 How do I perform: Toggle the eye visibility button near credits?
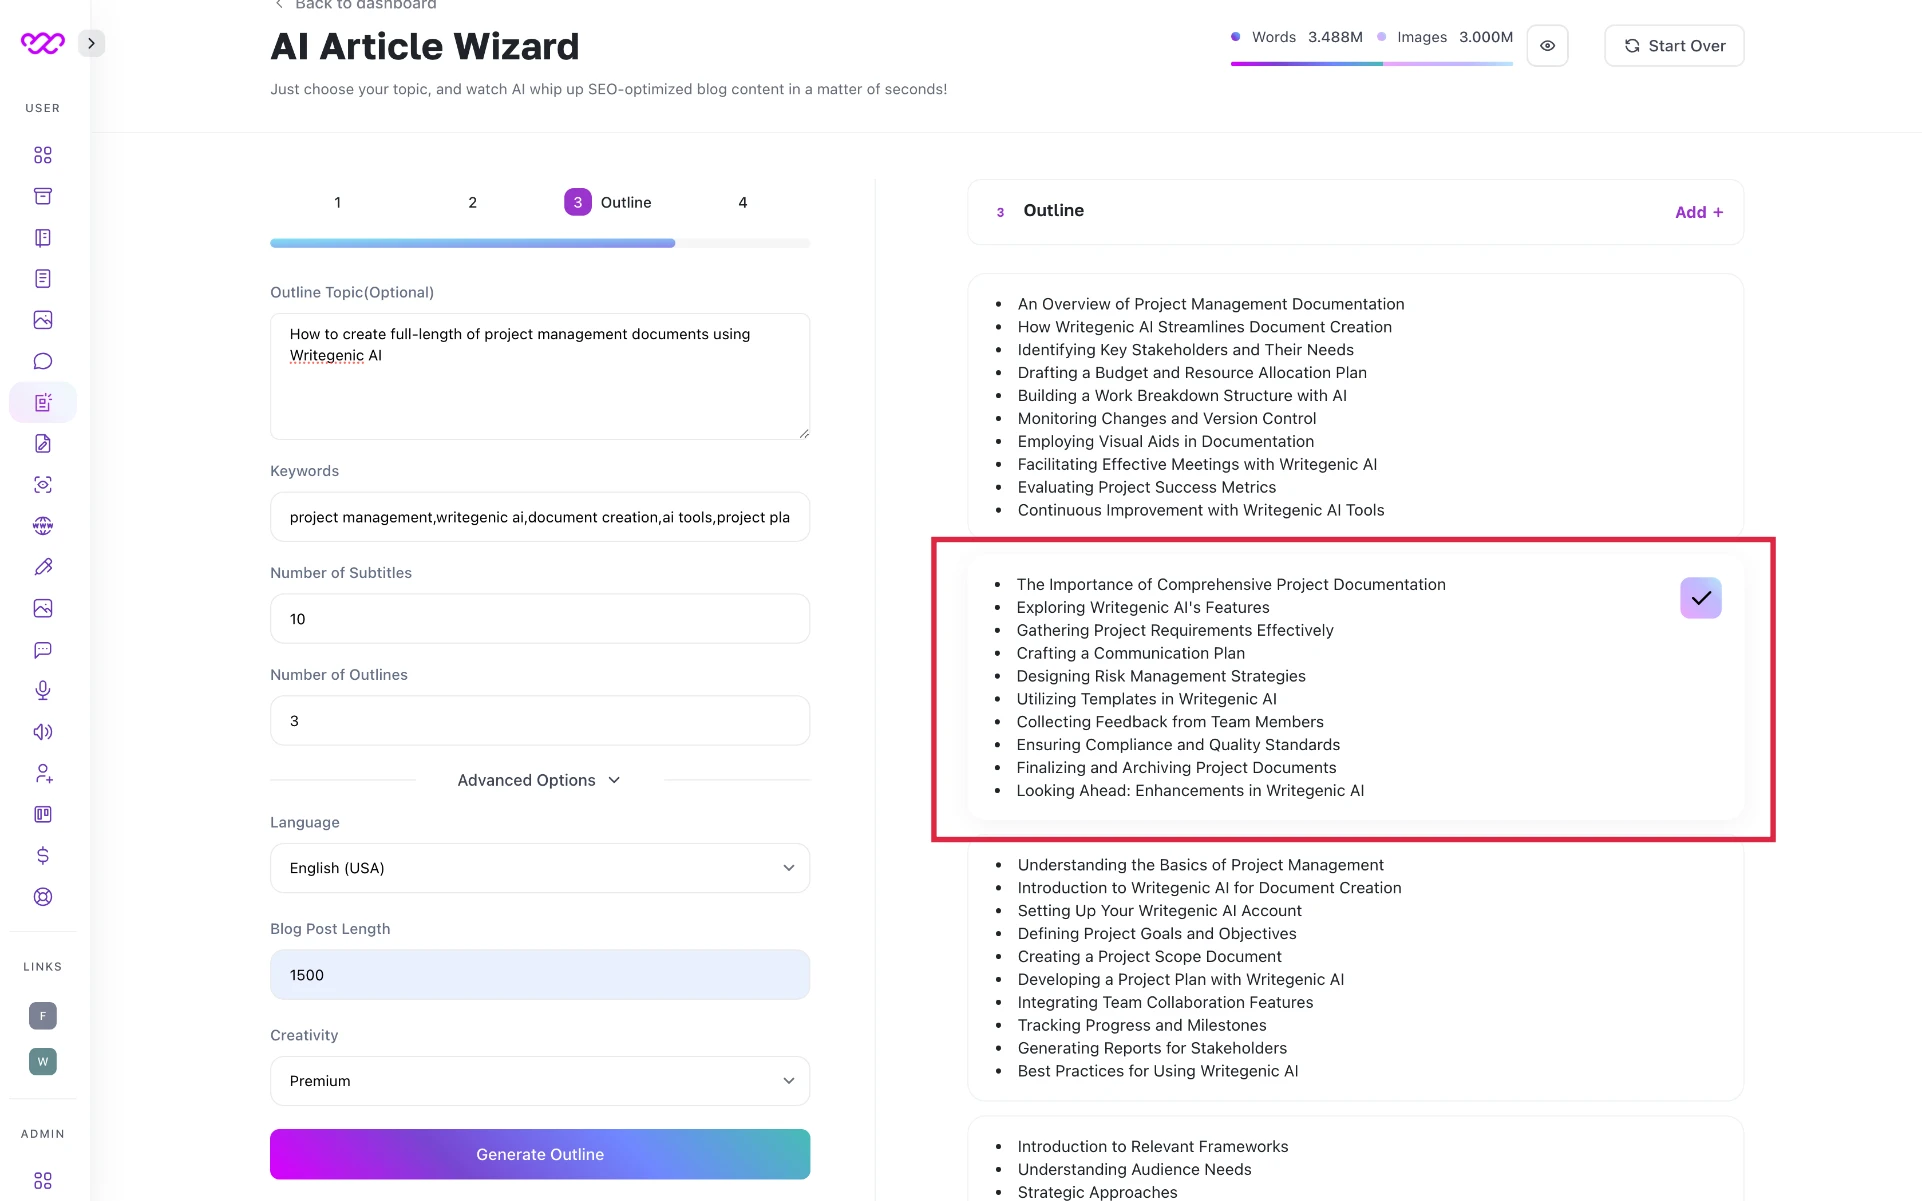click(x=1547, y=46)
